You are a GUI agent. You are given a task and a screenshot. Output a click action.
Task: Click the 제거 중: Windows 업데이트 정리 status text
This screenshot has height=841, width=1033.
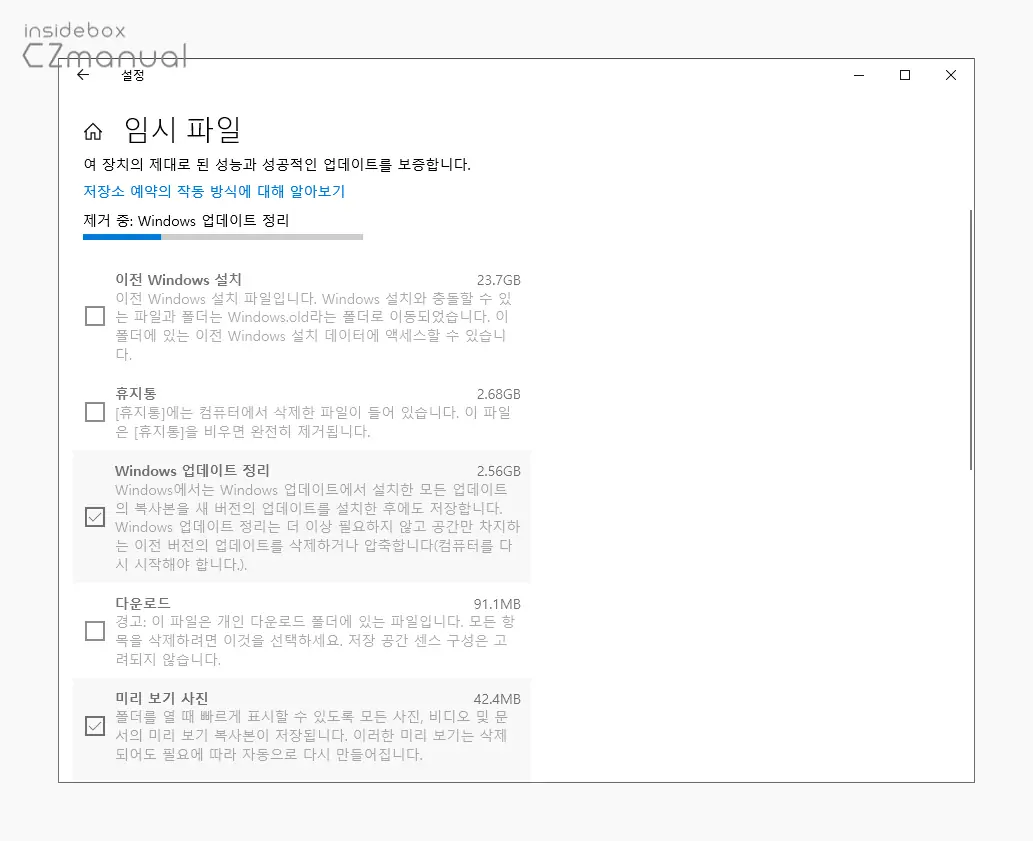tap(186, 221)
